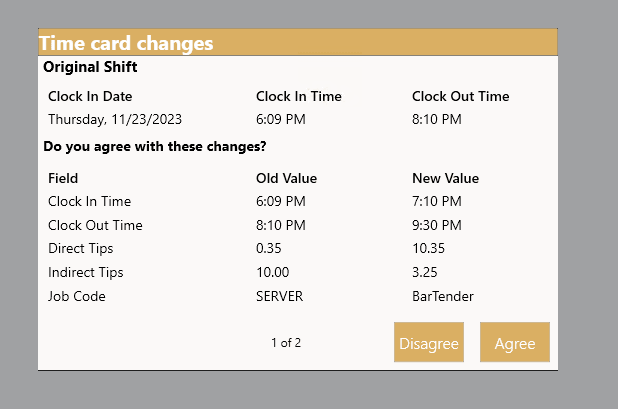
Task: Select old Direct Tips value '0.35'
Action: [269, 249]
